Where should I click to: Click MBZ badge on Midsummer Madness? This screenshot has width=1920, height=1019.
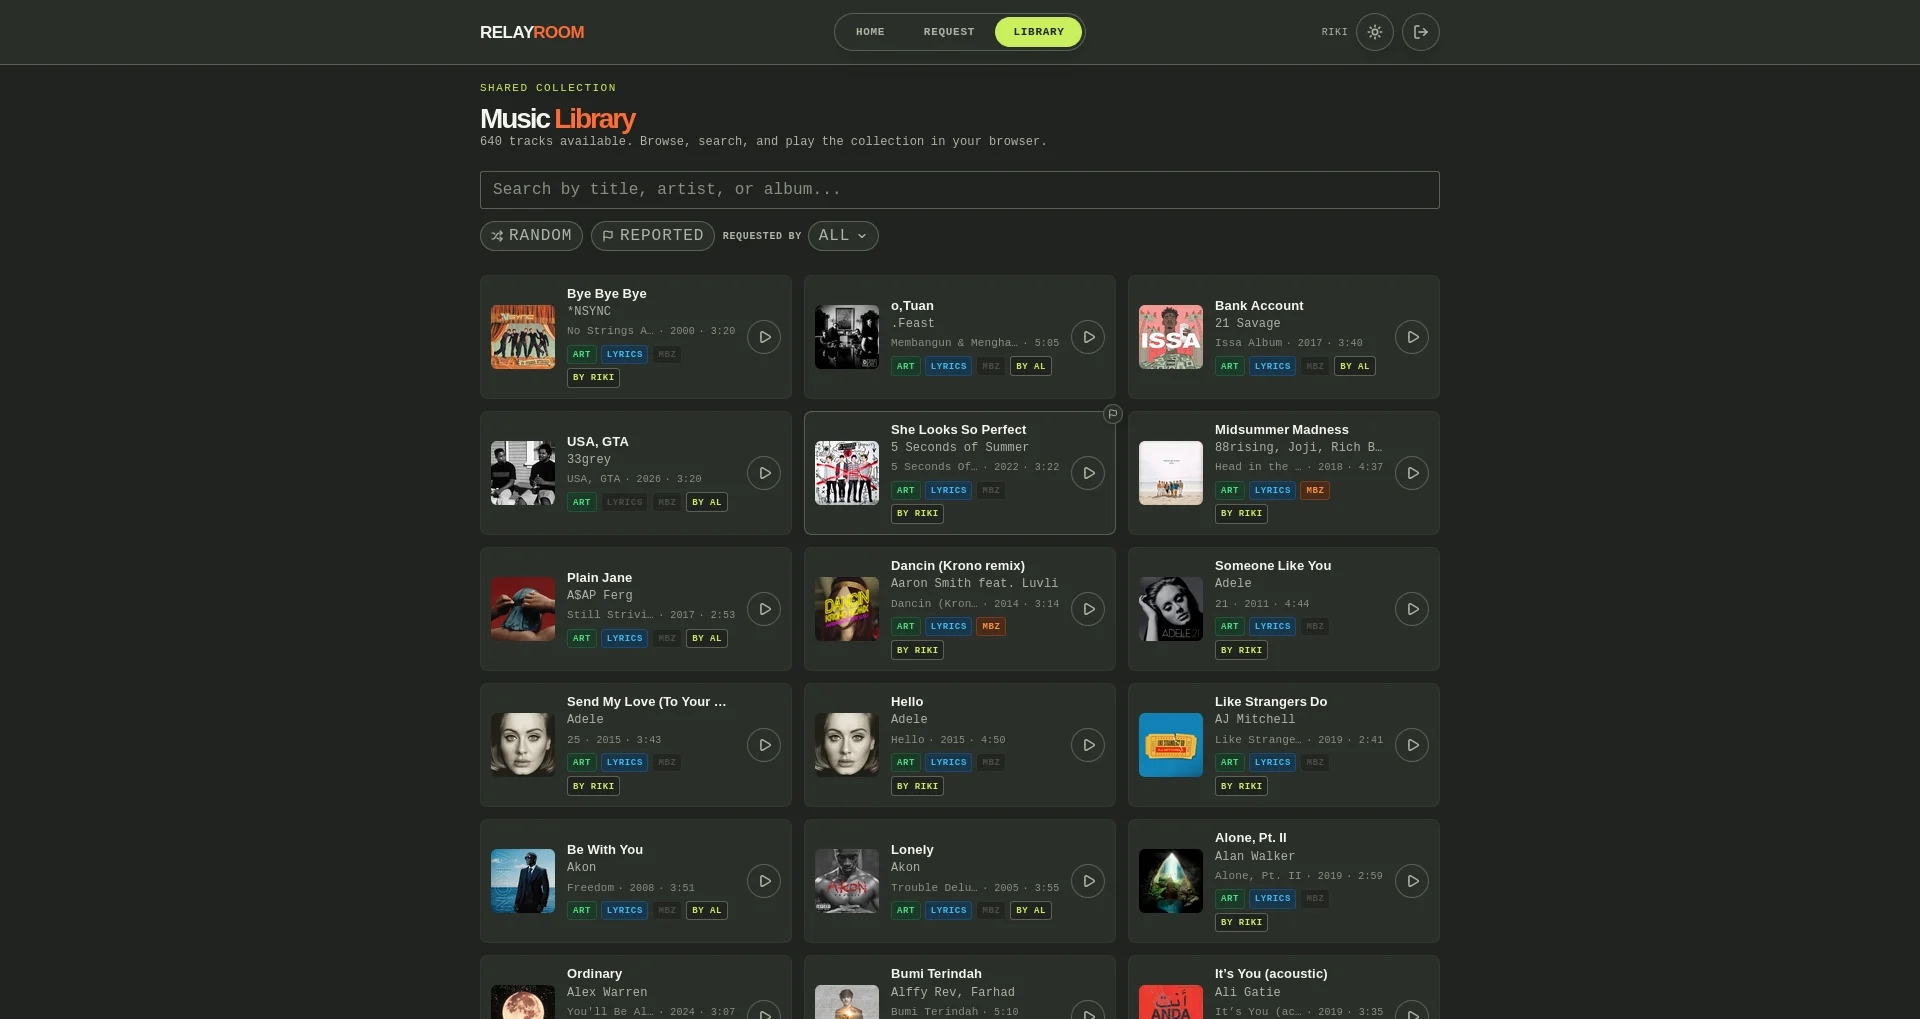(x=1315, y=491)
